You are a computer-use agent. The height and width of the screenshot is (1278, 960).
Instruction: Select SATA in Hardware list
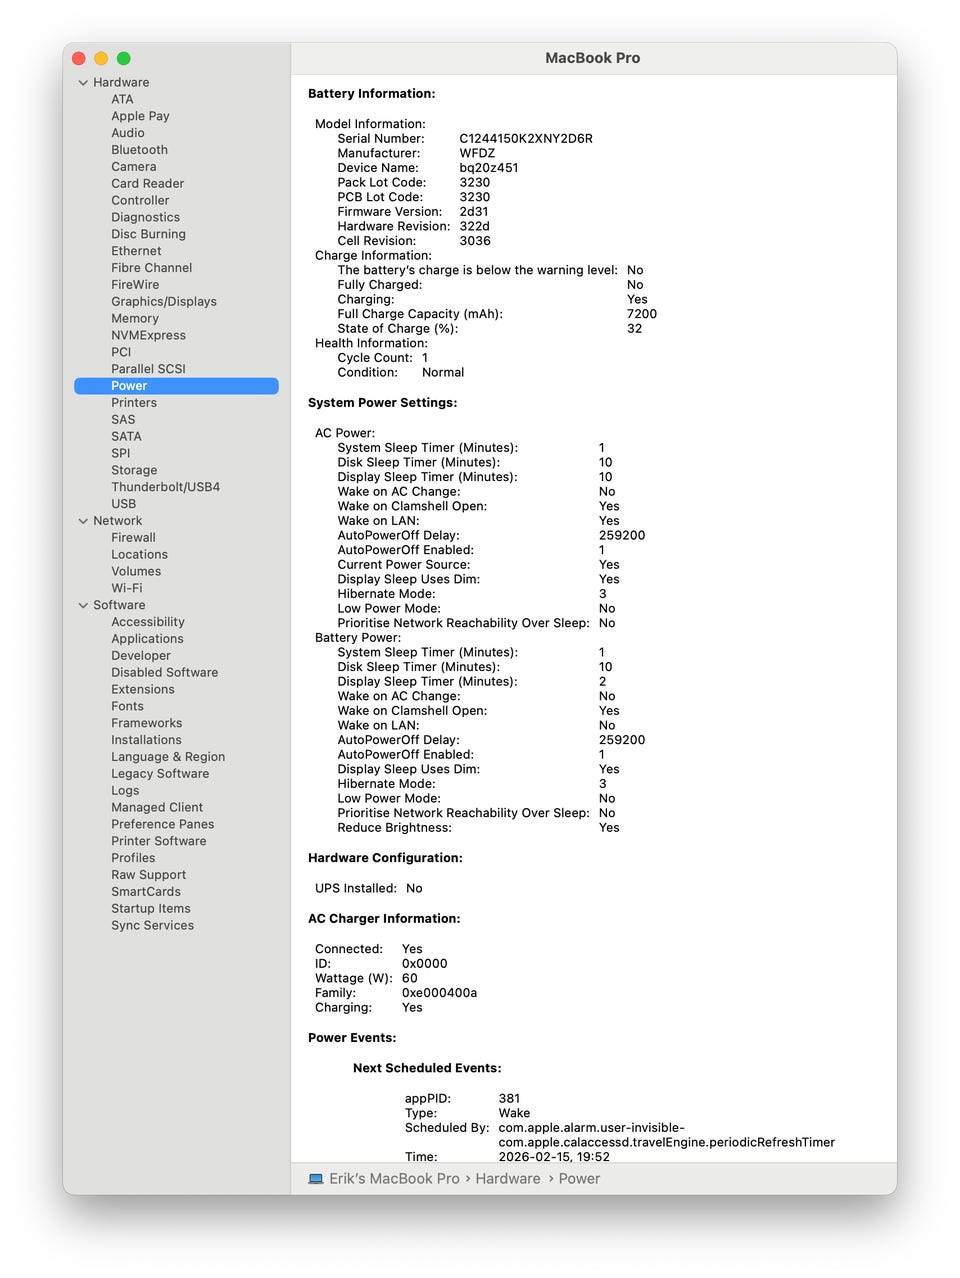[126, 437]
